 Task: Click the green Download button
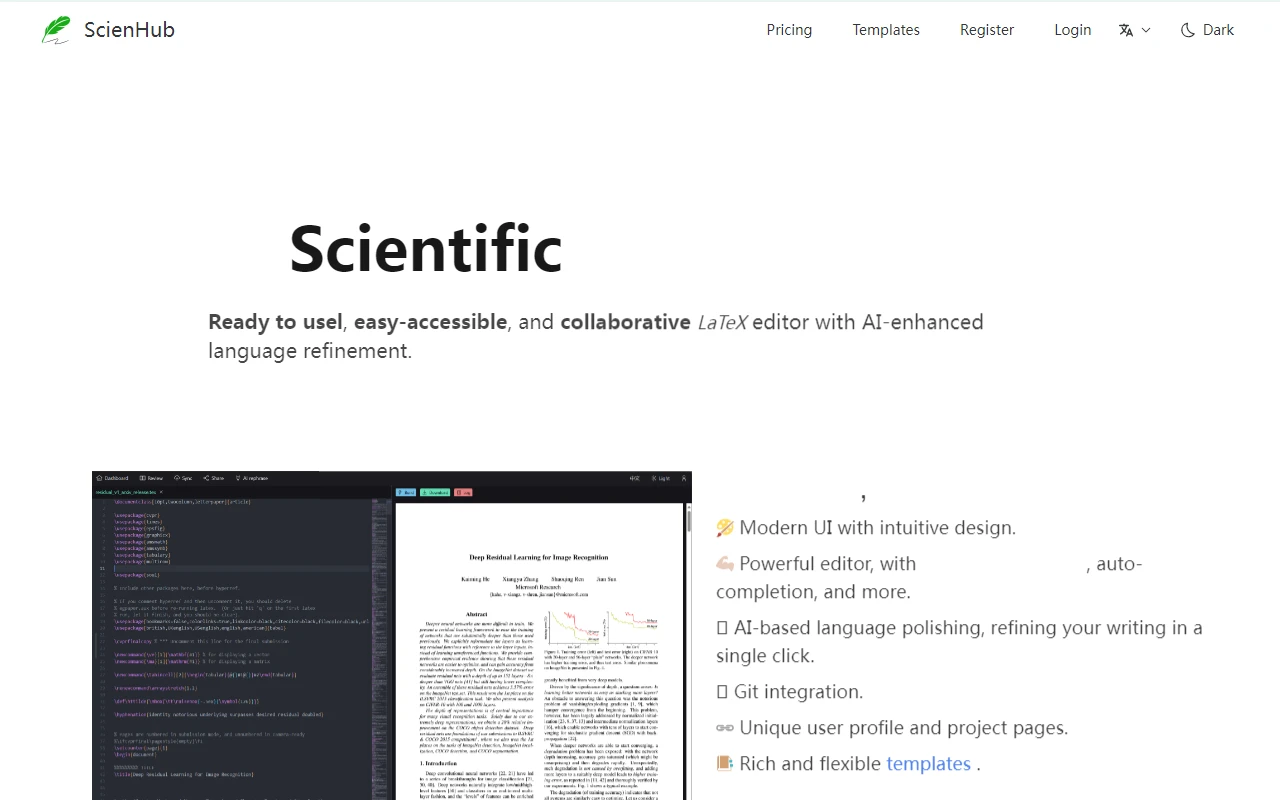click(436, 492)
